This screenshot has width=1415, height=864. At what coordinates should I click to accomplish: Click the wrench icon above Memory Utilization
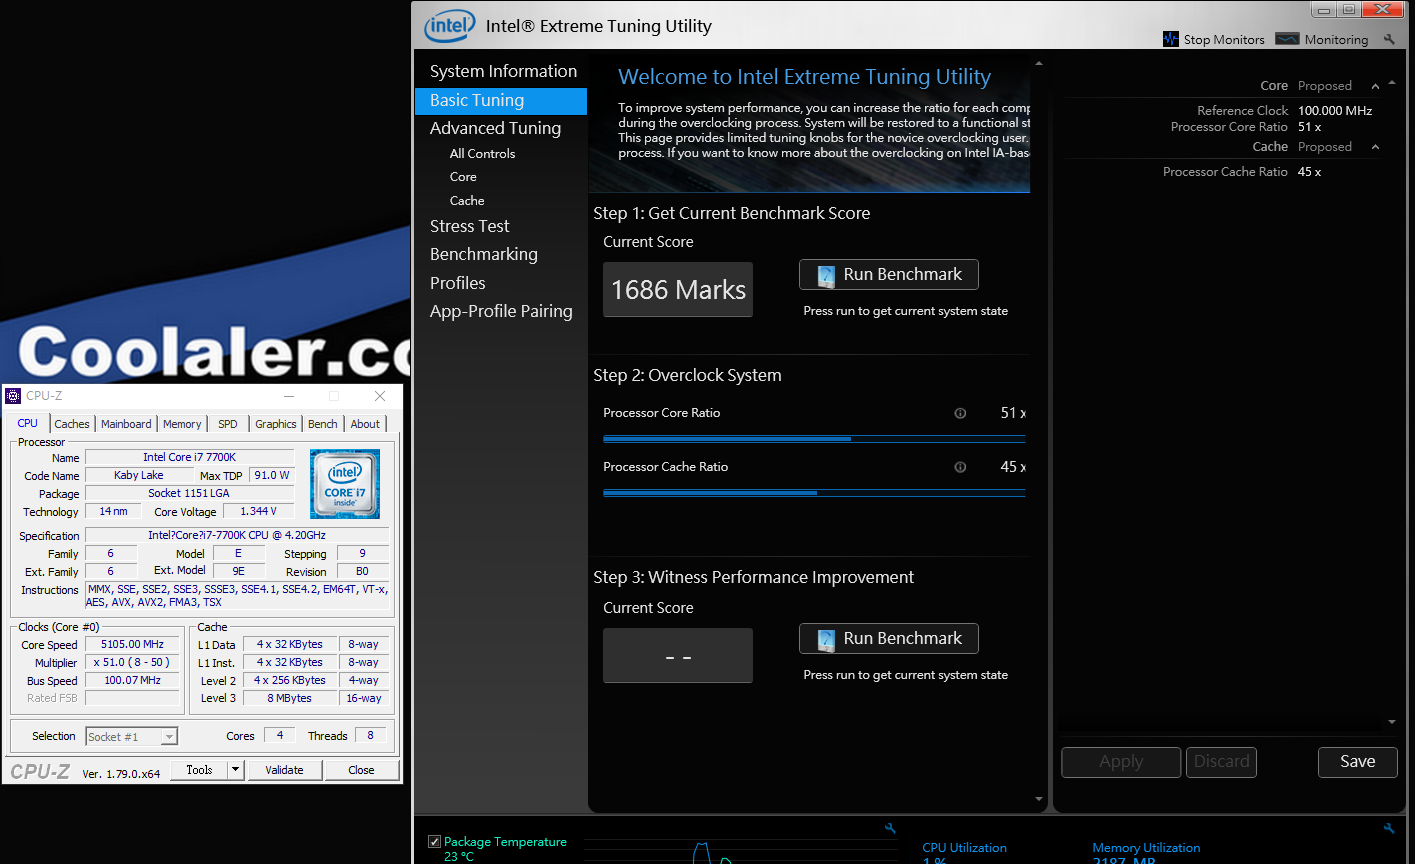tap(1389, 828)
